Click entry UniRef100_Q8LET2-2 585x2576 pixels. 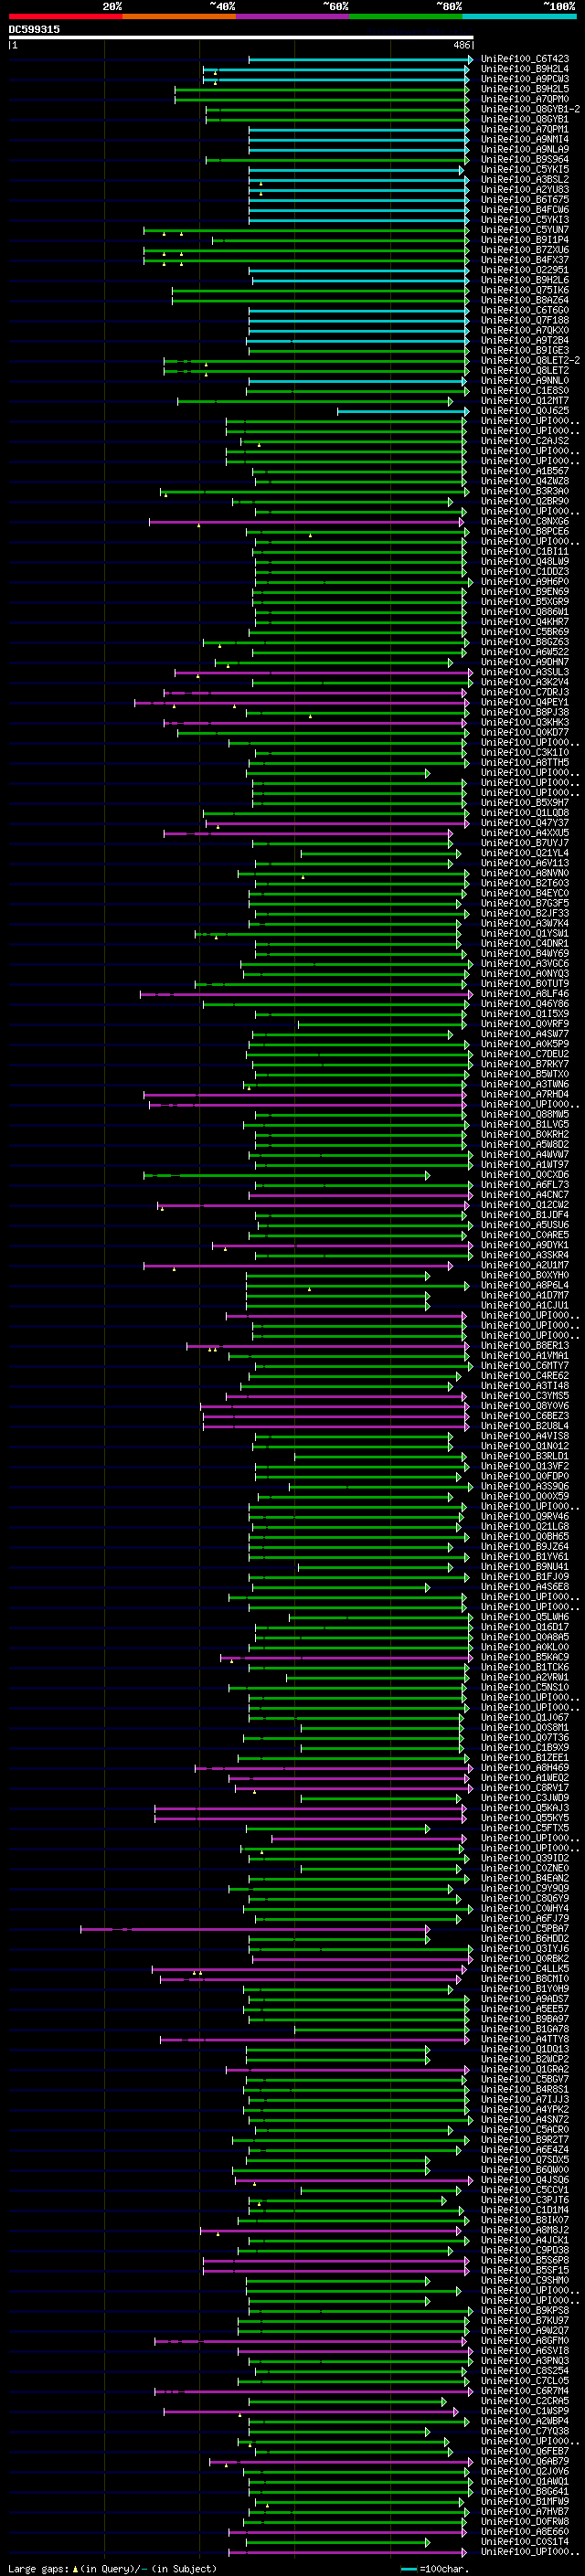530,360
